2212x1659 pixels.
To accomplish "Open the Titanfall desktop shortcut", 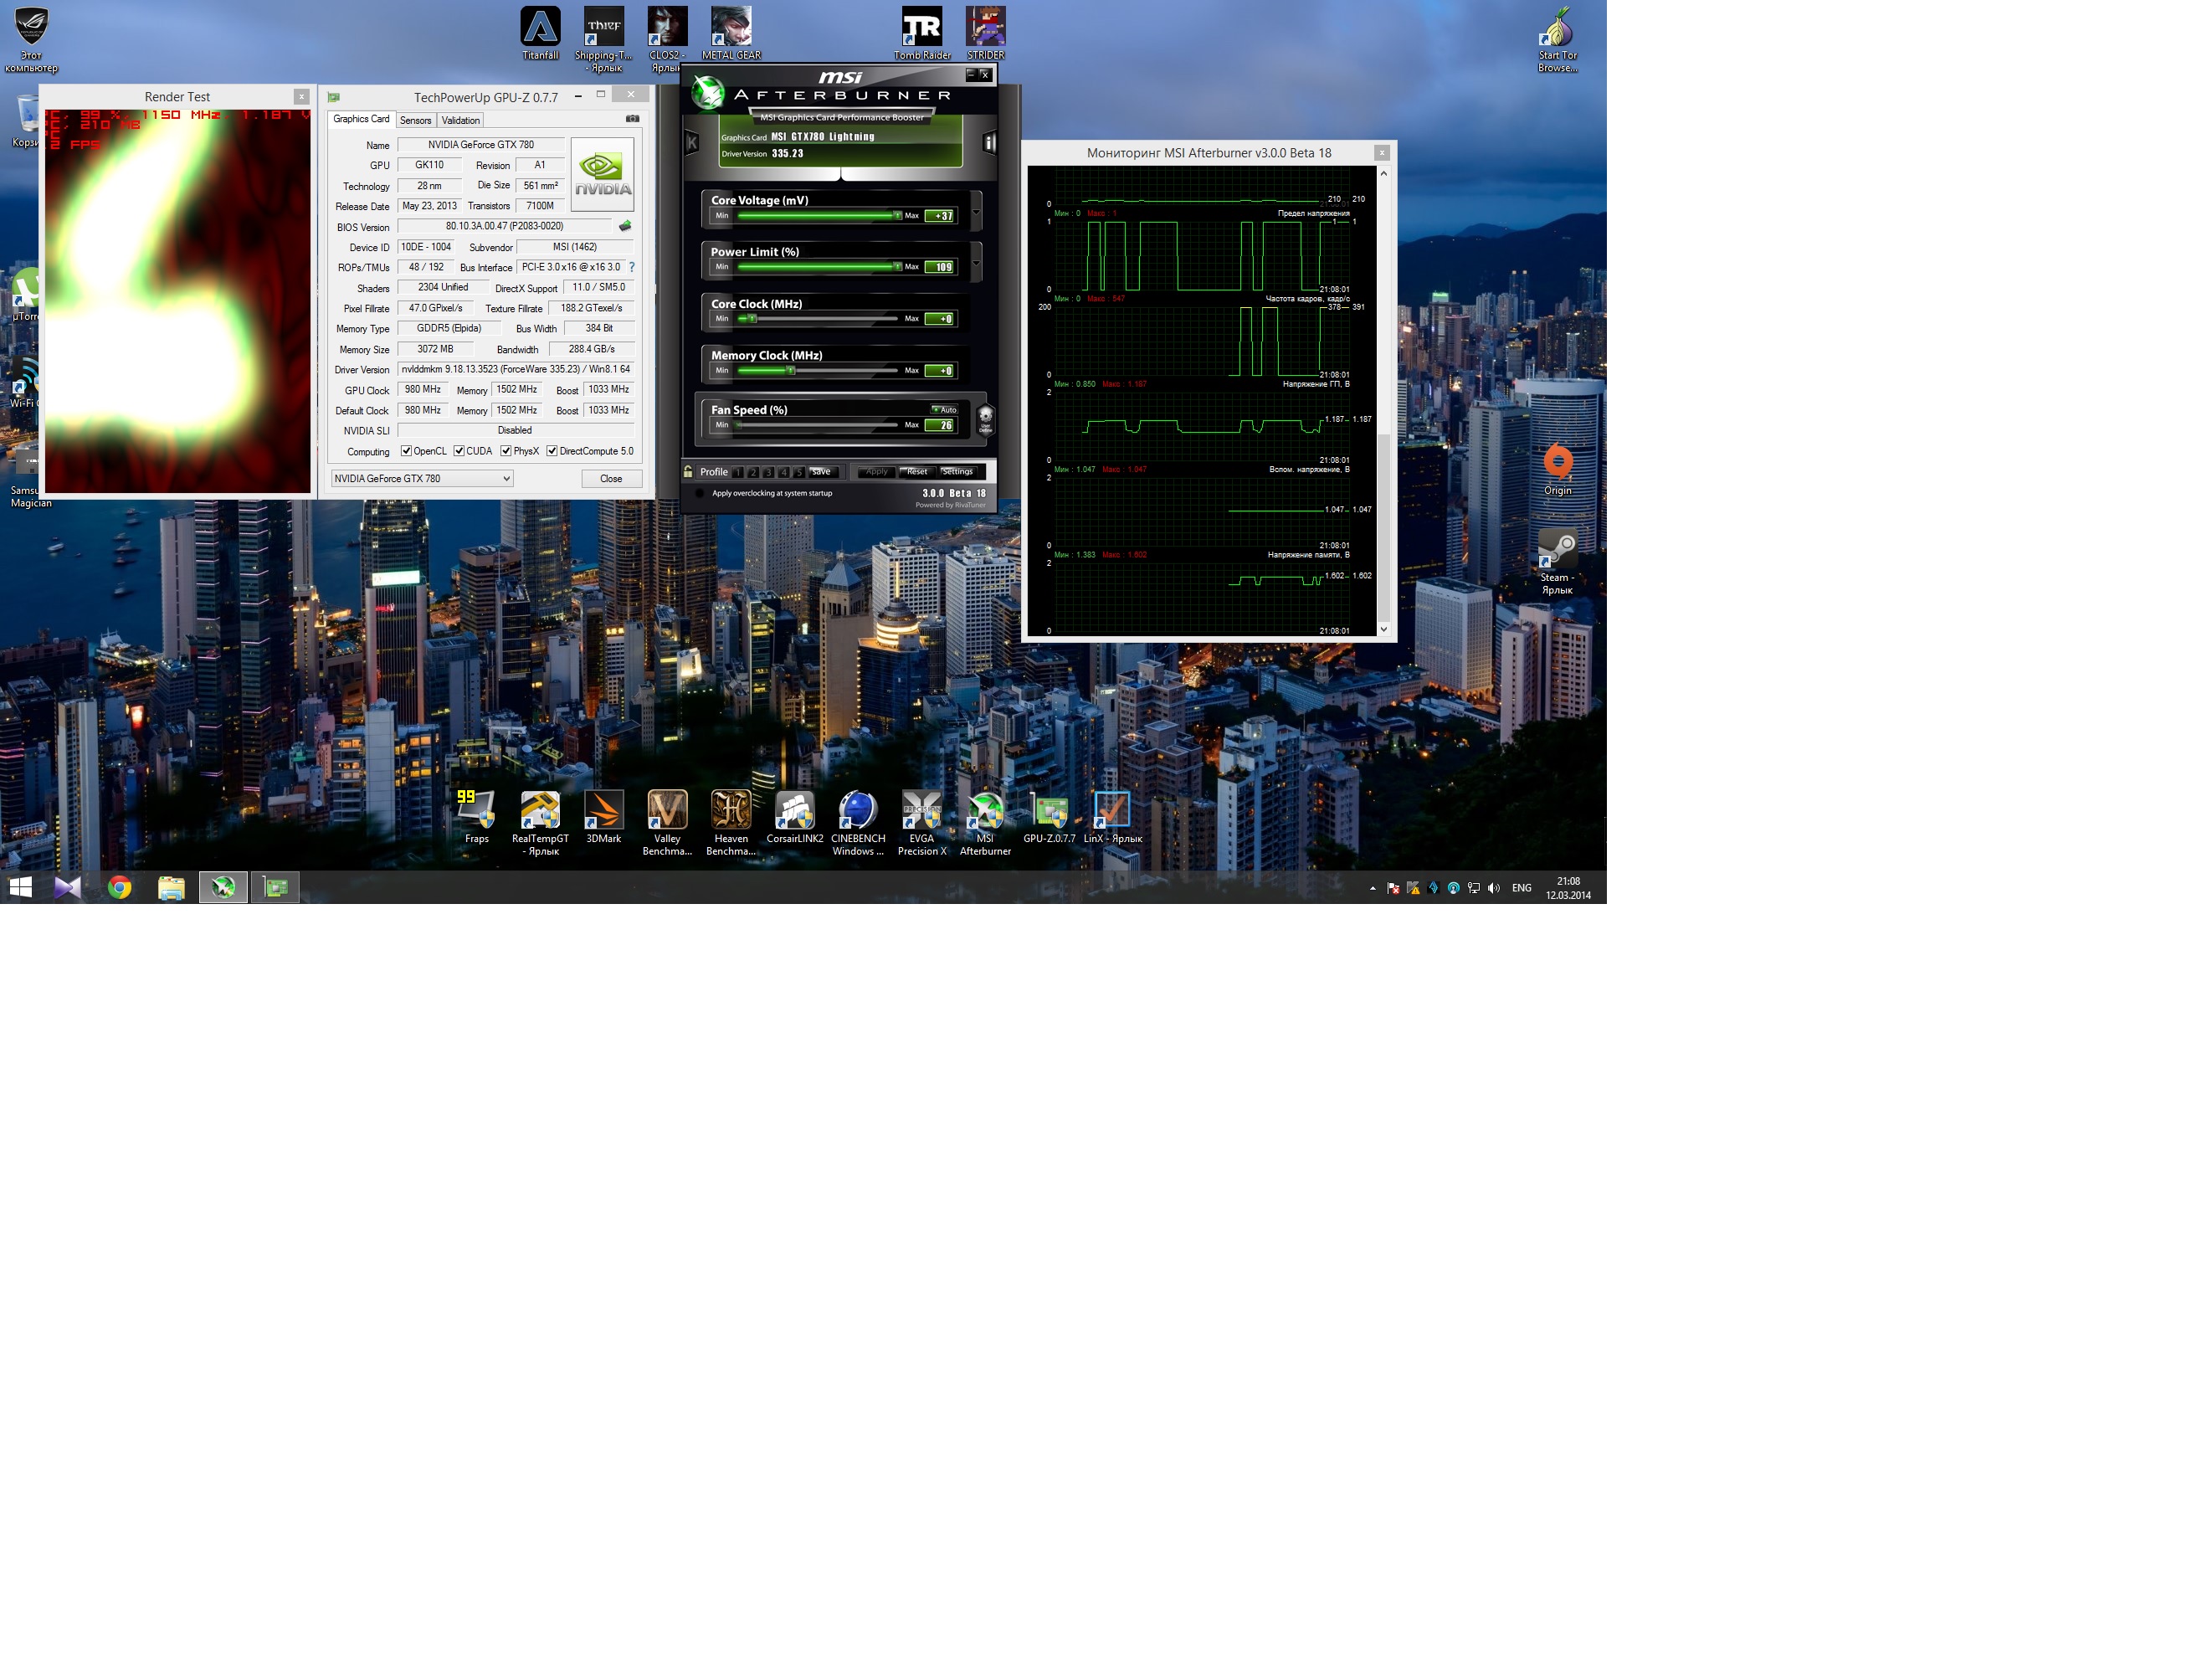I will pyautogui.click(x=540, y=34).
